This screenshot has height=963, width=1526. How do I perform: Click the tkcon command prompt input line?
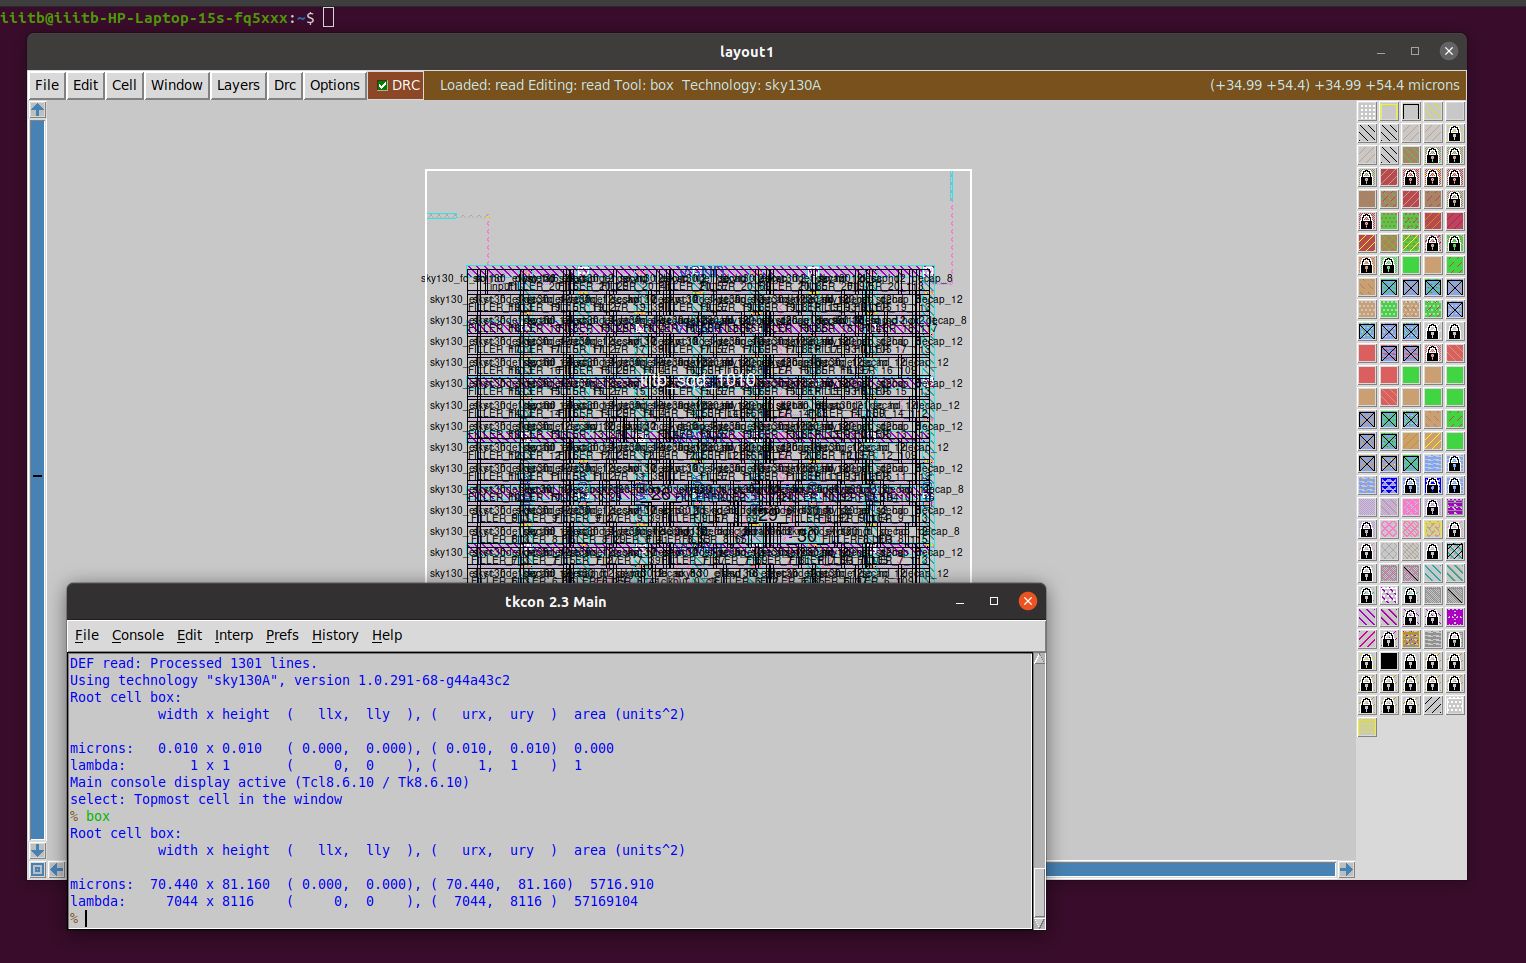tap(550, 918)
